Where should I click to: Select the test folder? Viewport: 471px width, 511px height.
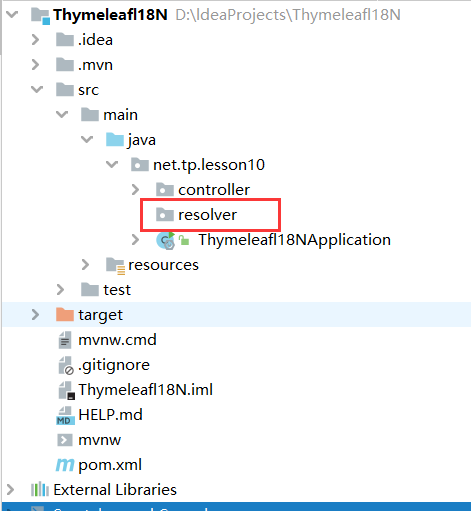click(x=117, y=290)
